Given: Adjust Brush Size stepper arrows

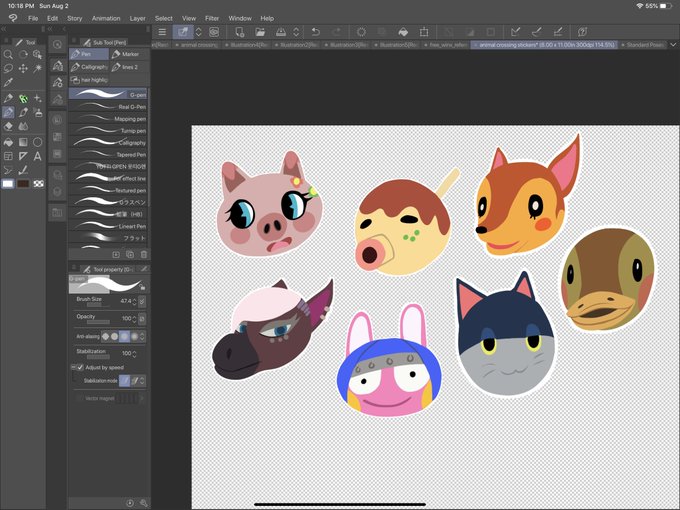Looking at the screenshot, I should [134, 301].
